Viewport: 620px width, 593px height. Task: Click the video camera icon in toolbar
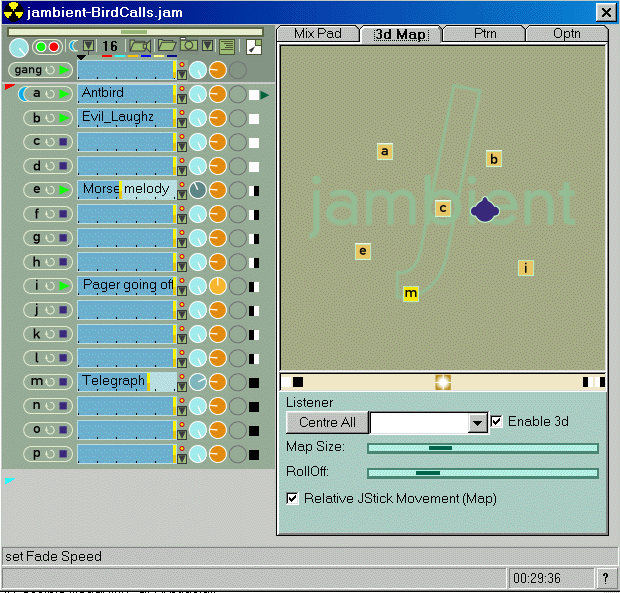point(139,46)
